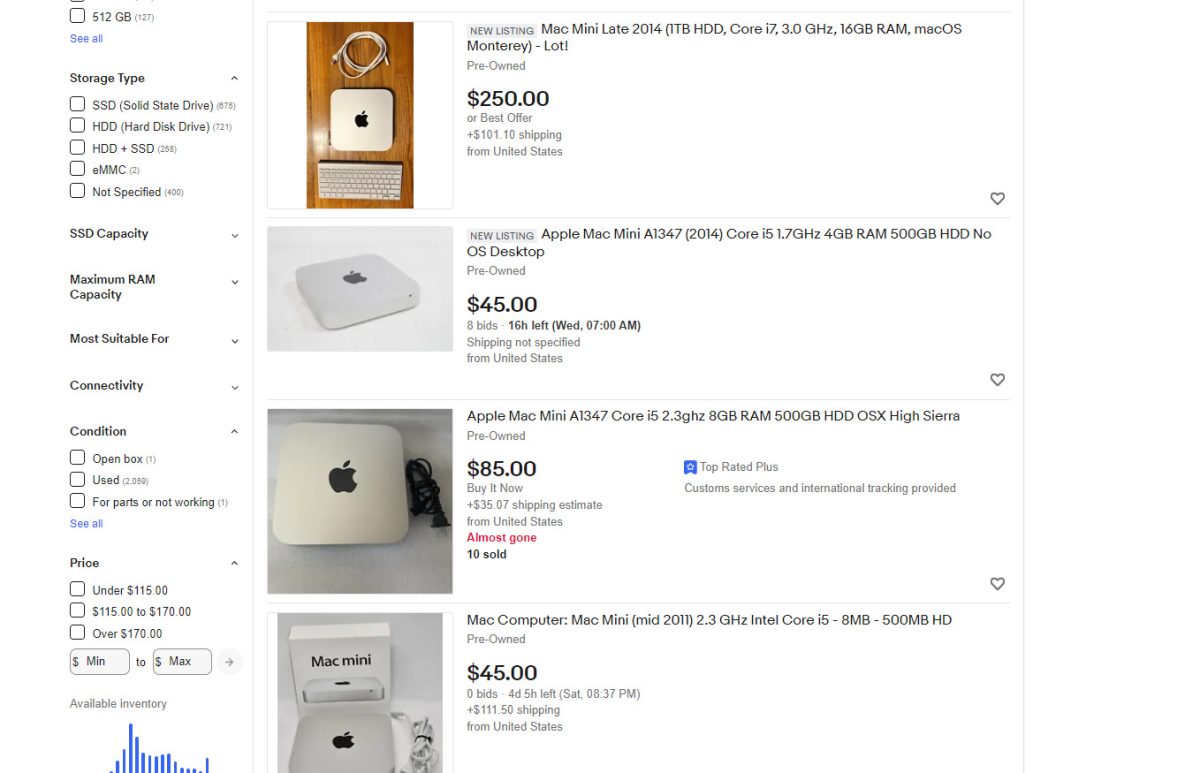Check the SSD (Solid State Drive) filter
Viewport: 1200px width, 773px height.
77,104
